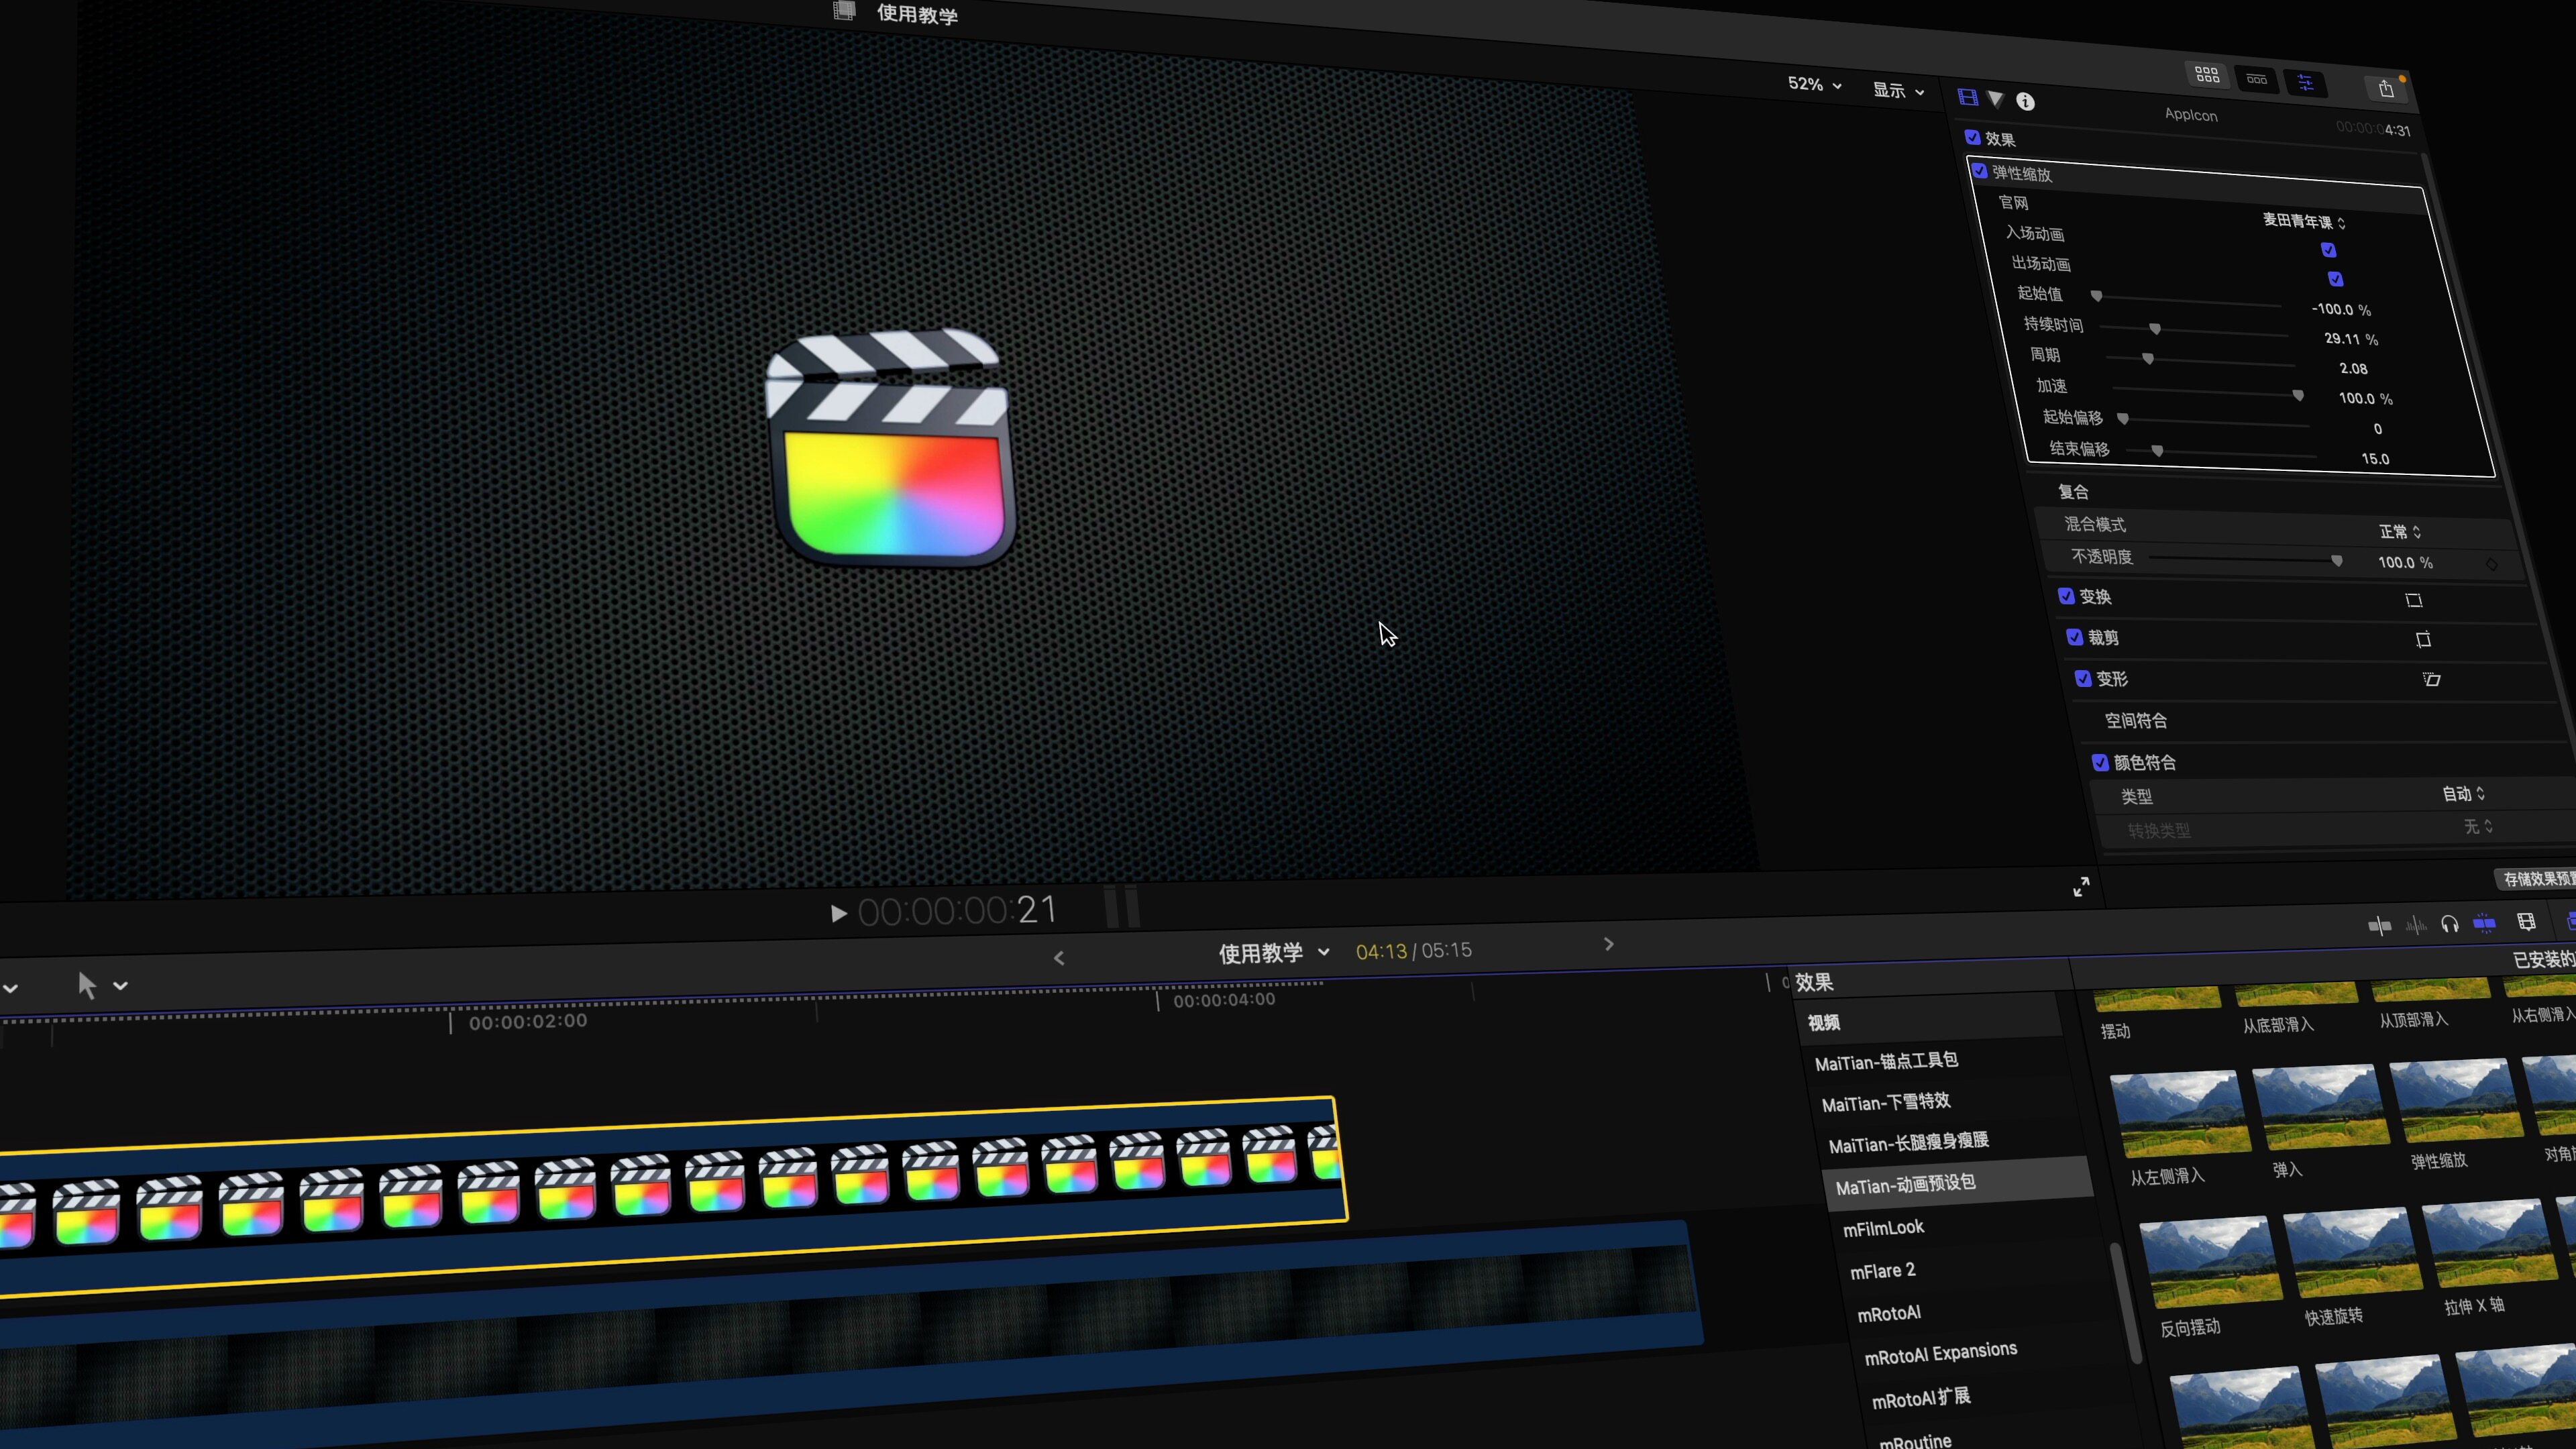The height and width of the screenshot is (1449, 2576).
Task: Select the mFilmLook effects category
Action: point(1883,1228)
